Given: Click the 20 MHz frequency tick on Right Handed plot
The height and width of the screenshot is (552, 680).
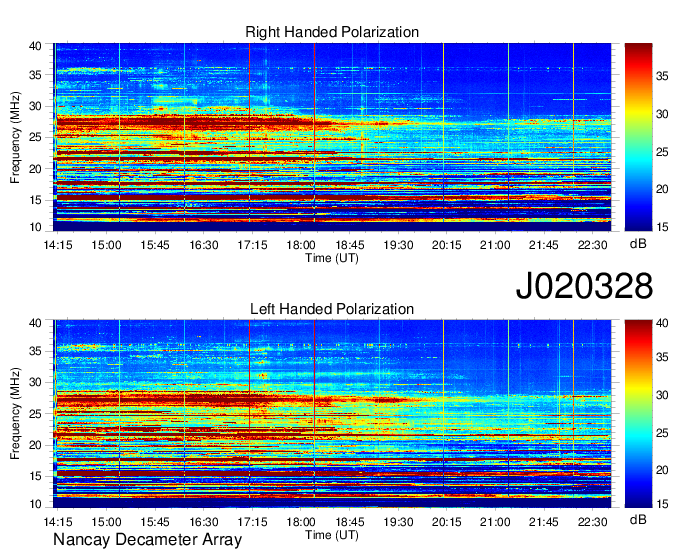Looking at the screenshot, I should (x=35, y=169).
